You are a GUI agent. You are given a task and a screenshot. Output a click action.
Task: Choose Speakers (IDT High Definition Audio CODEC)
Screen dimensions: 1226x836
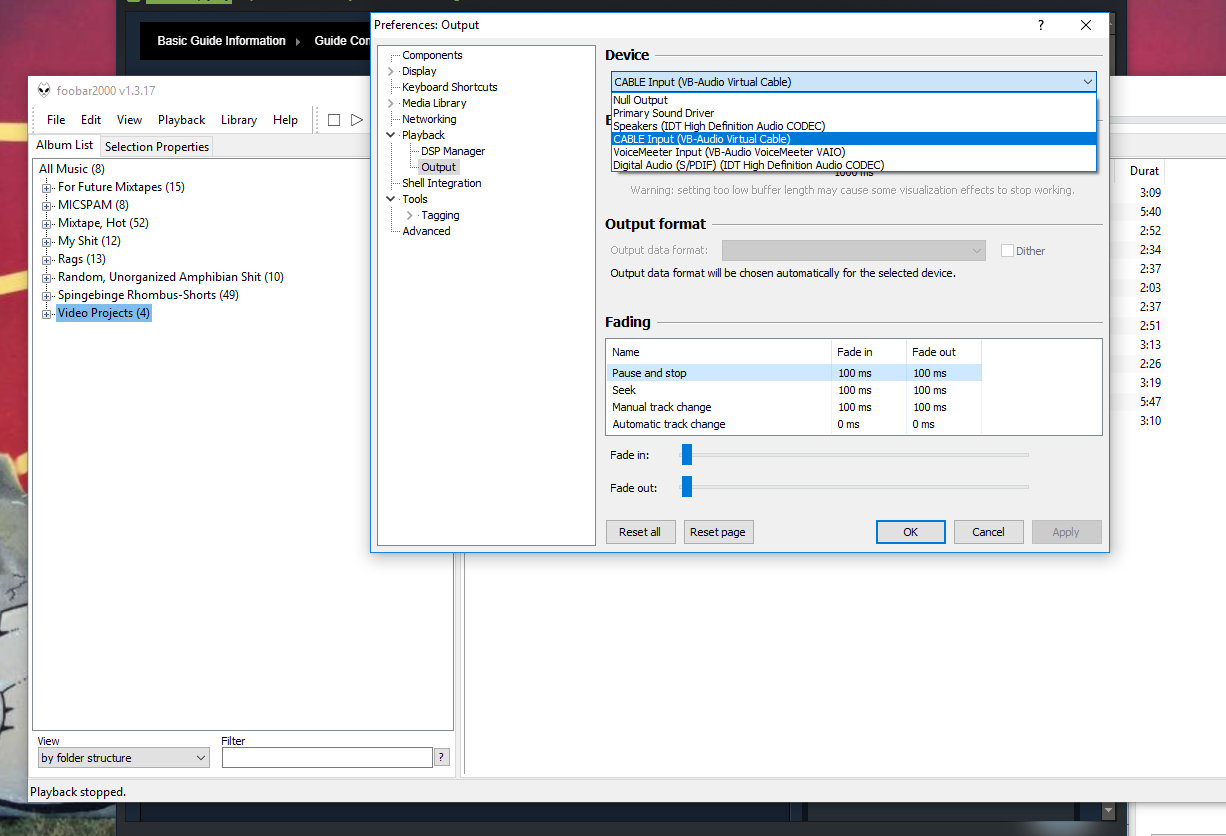click(x=854, y=126)
